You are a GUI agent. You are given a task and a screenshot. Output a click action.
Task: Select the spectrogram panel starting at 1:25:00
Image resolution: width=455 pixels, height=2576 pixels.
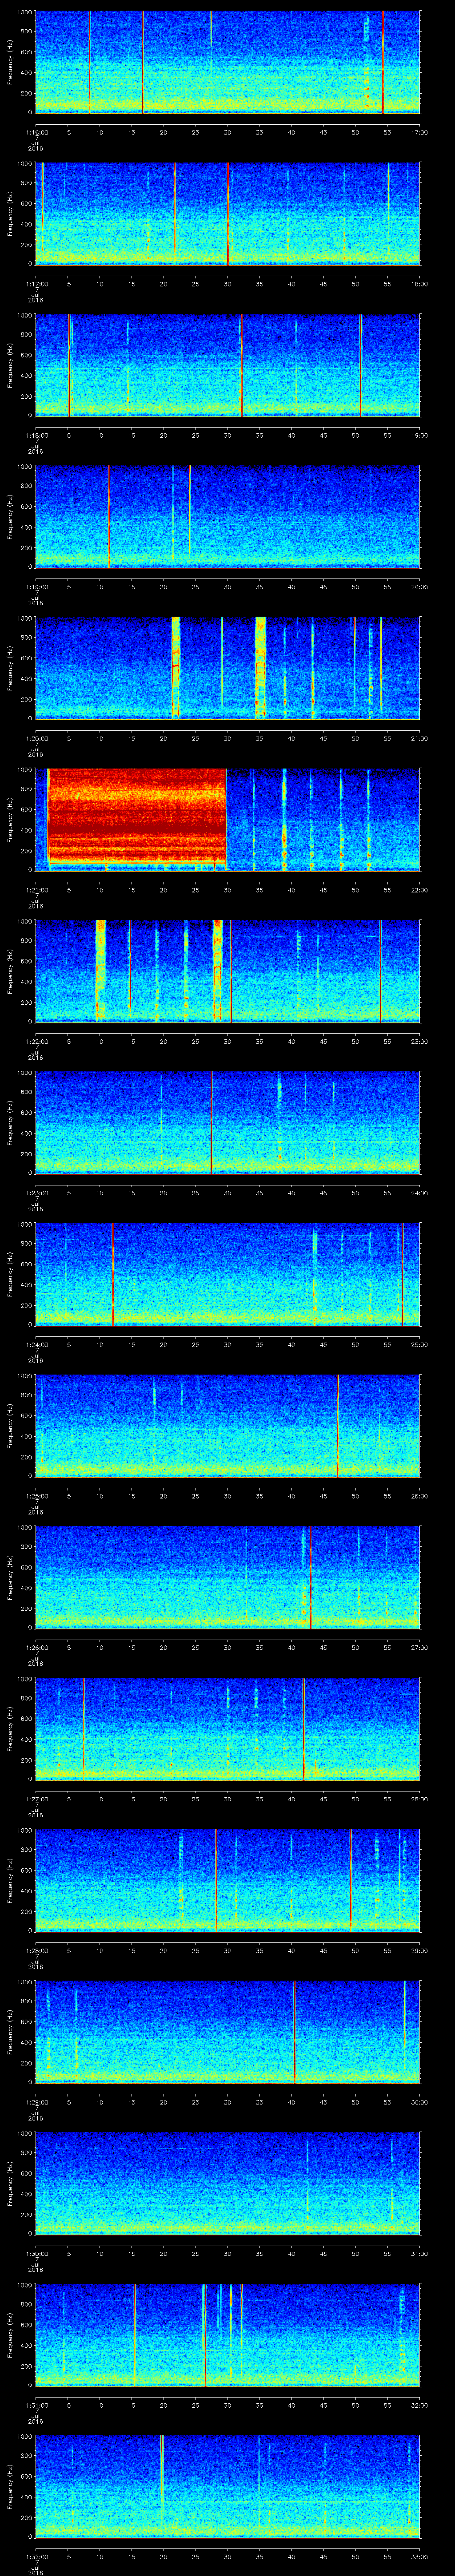click(227, 1426)
